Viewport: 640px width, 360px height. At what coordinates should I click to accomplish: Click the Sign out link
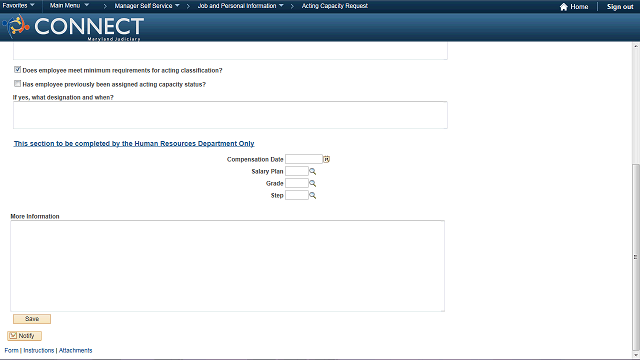click(x=620, y=7)
